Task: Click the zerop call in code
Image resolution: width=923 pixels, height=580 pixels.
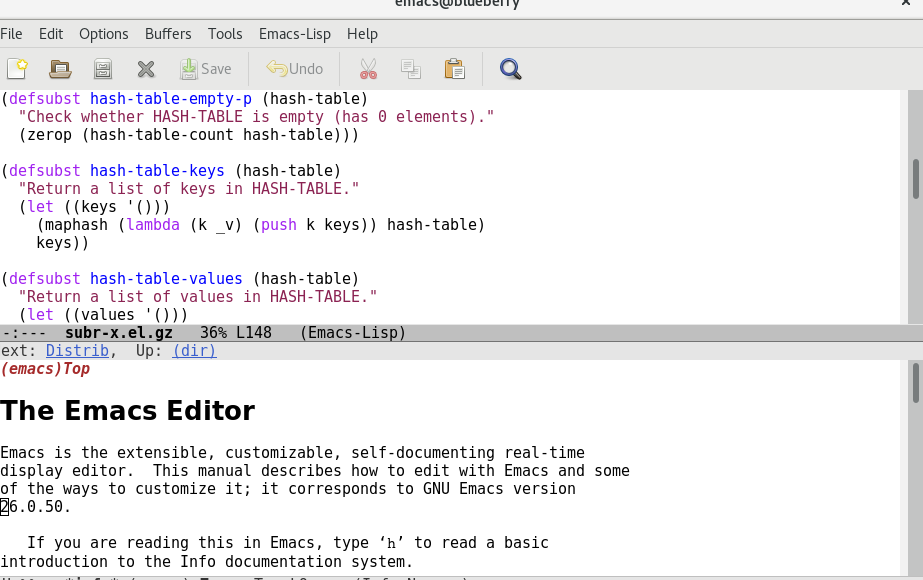Action: (49, 135)
